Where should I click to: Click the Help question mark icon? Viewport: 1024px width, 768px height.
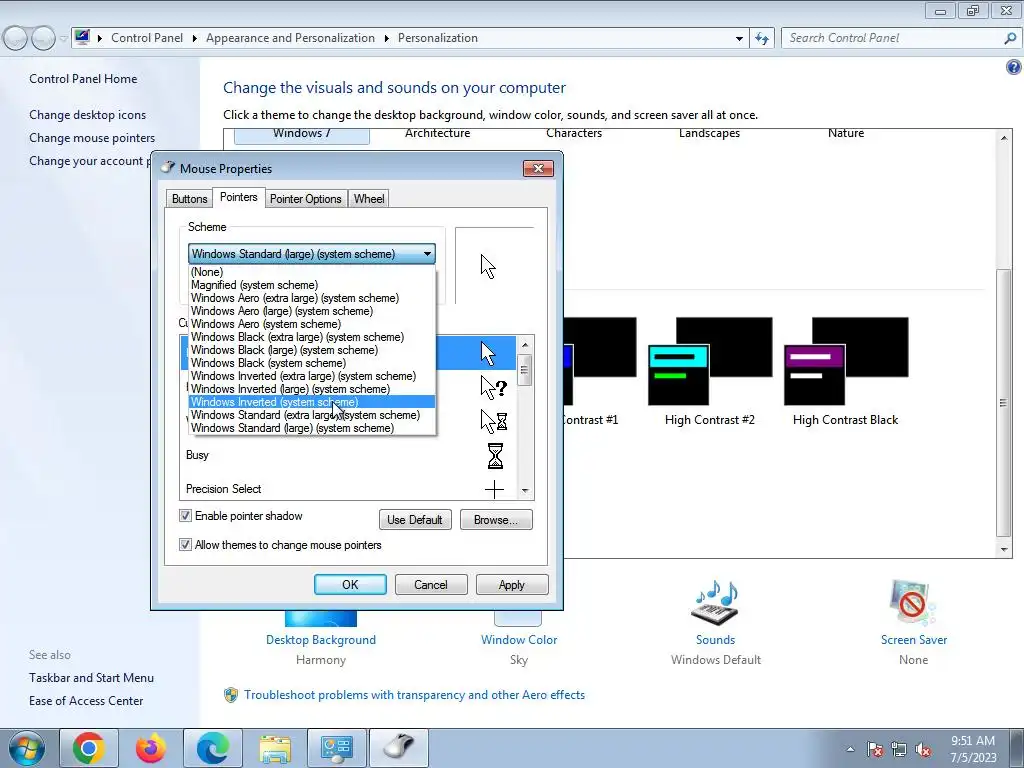1014,67
